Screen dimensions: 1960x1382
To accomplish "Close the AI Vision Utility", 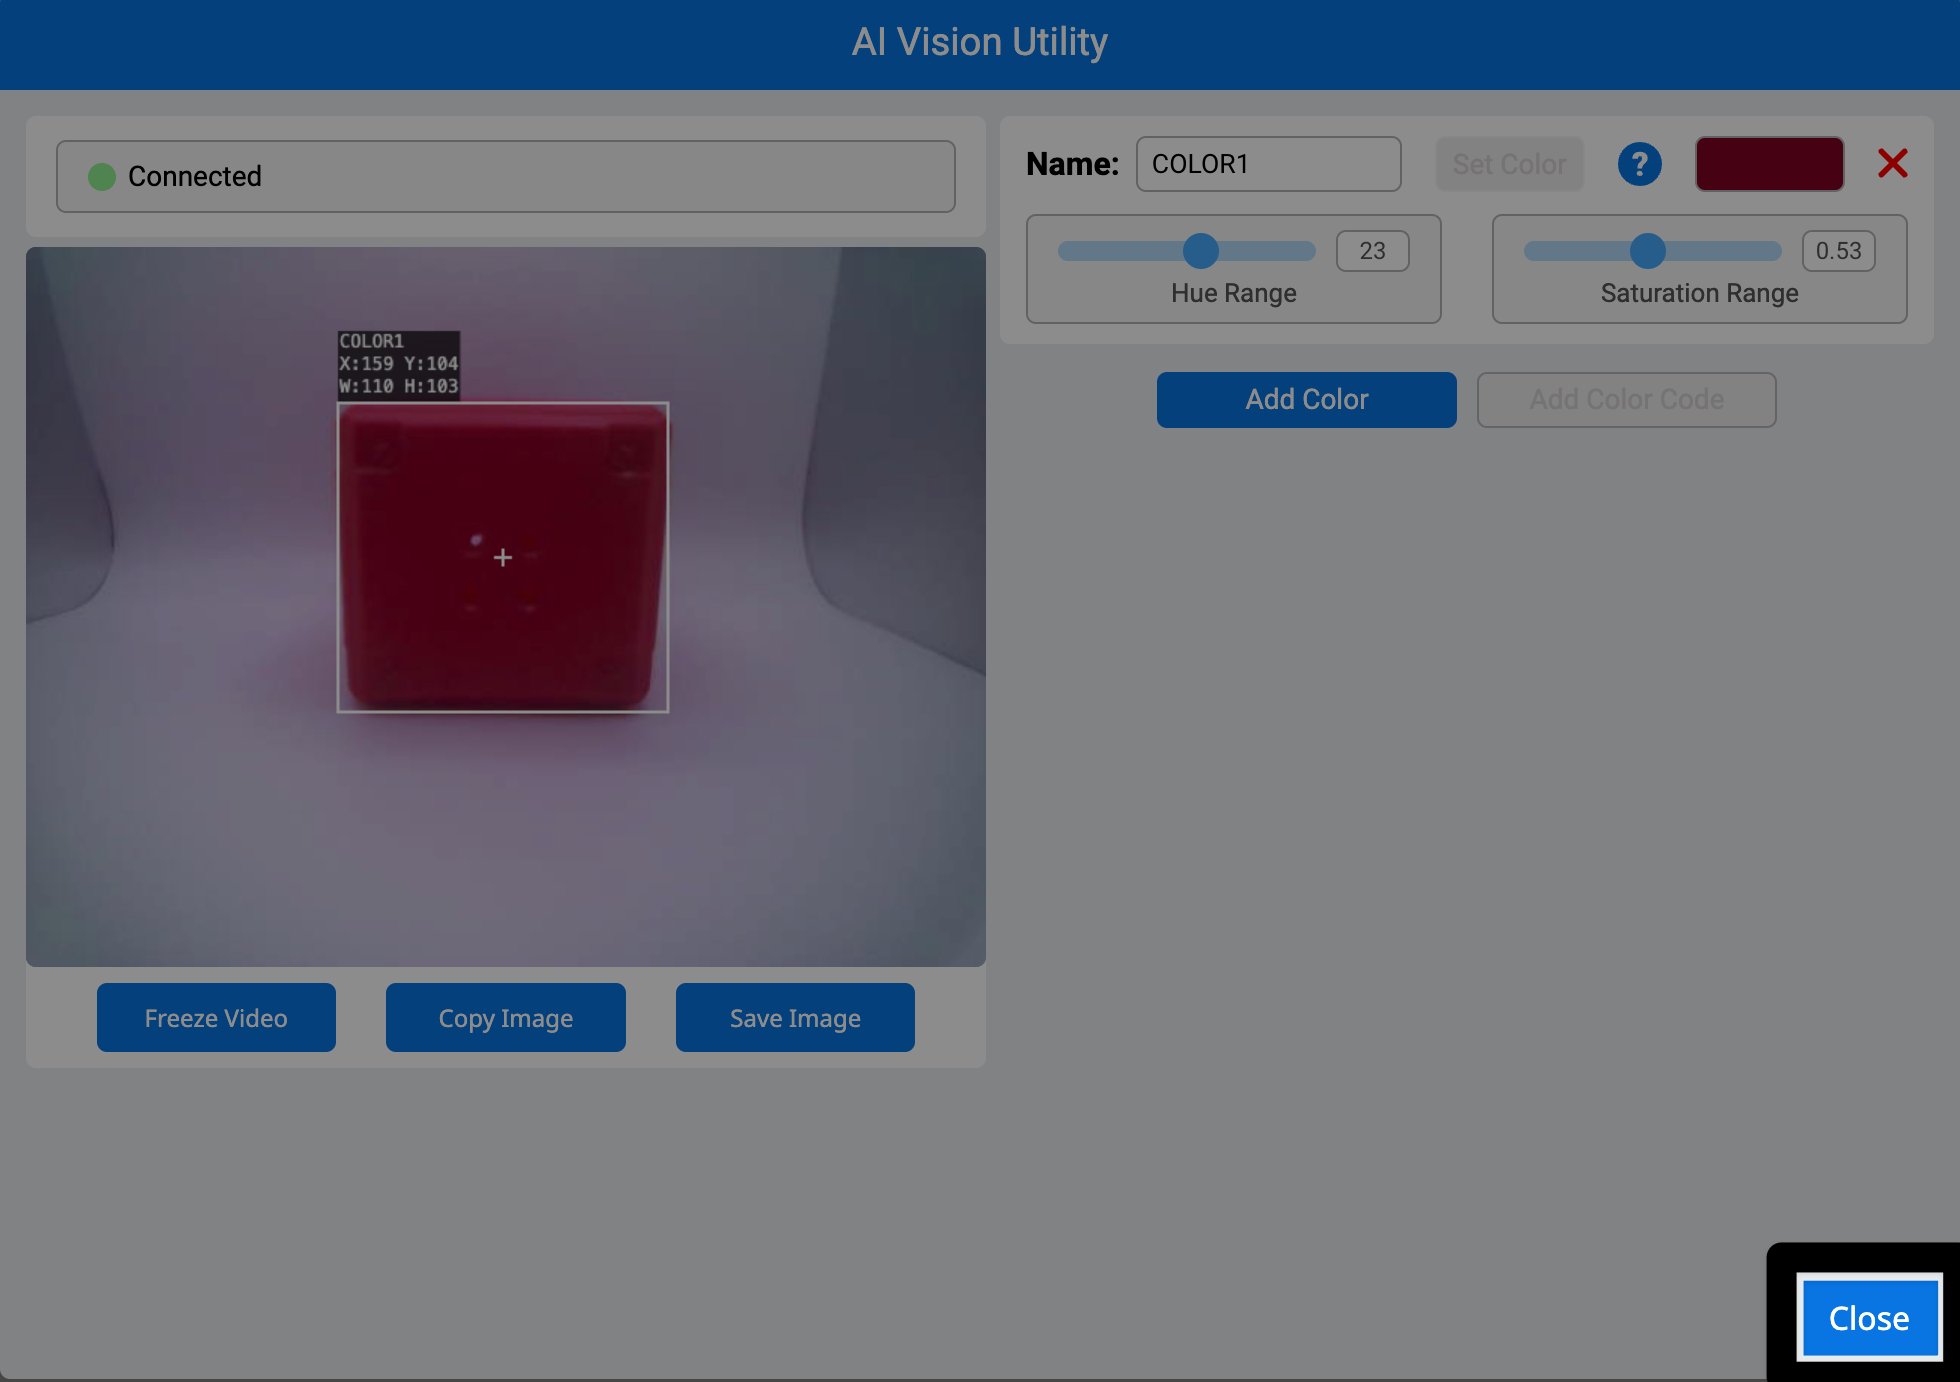I will coord(1869,1318).
